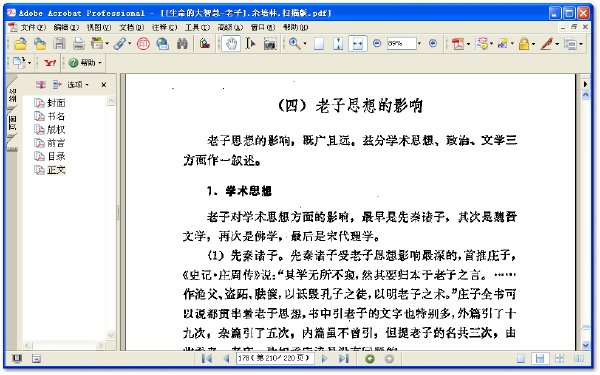
Task: Open the 注释 menu
Action: (165, 27)
